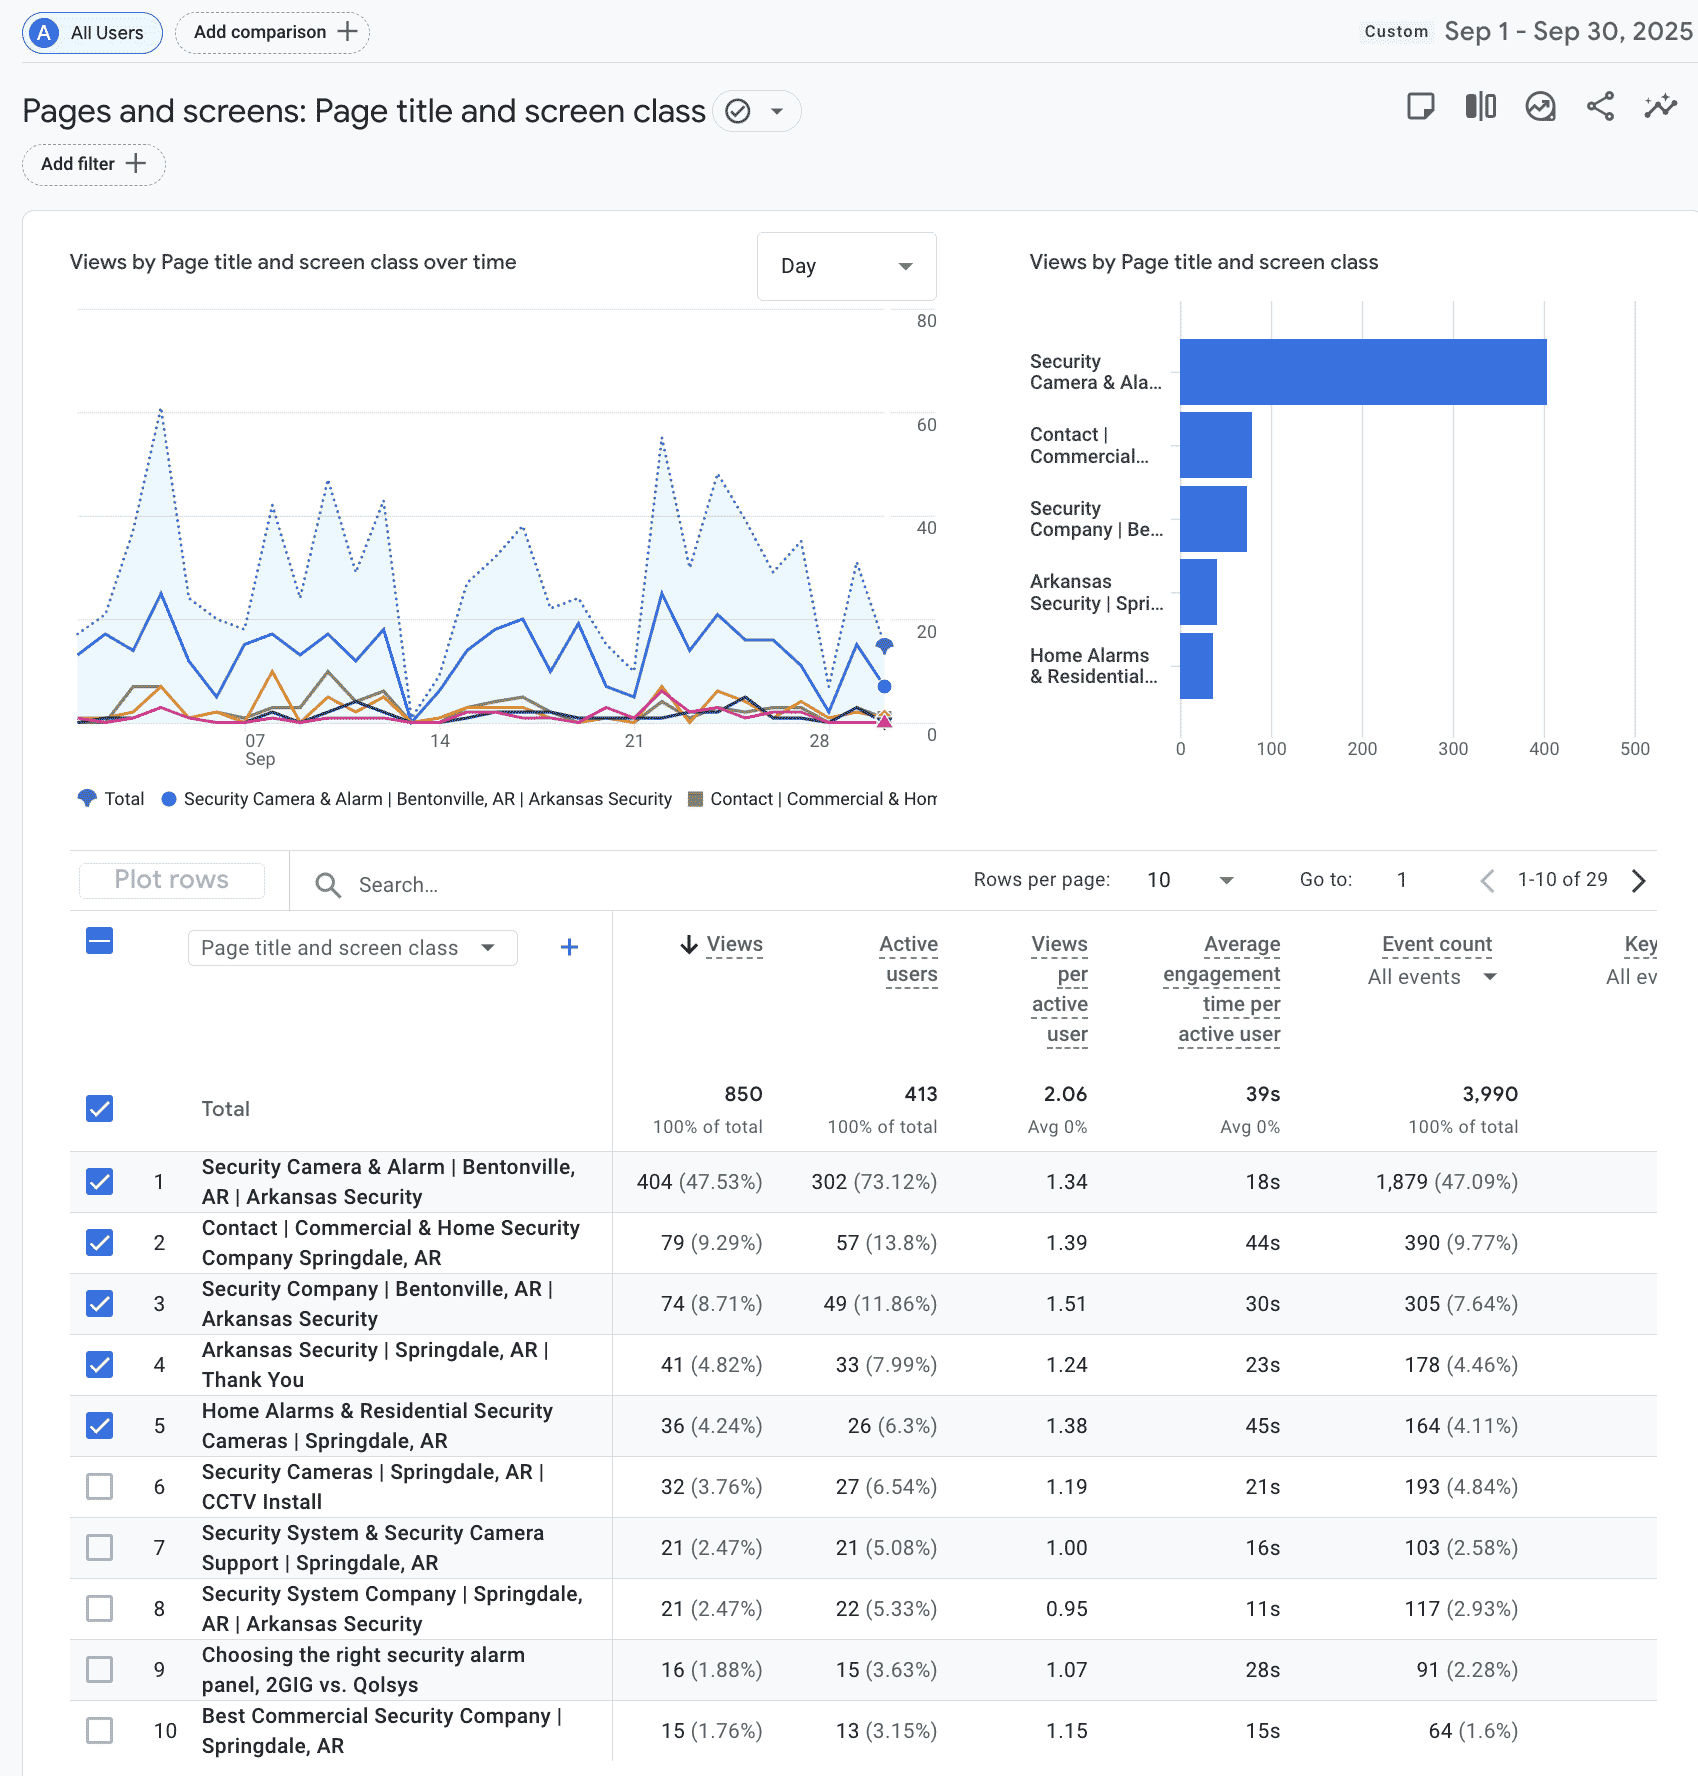Click the Add comparison button
The image size is (1698, 1776).
(273, 32)
